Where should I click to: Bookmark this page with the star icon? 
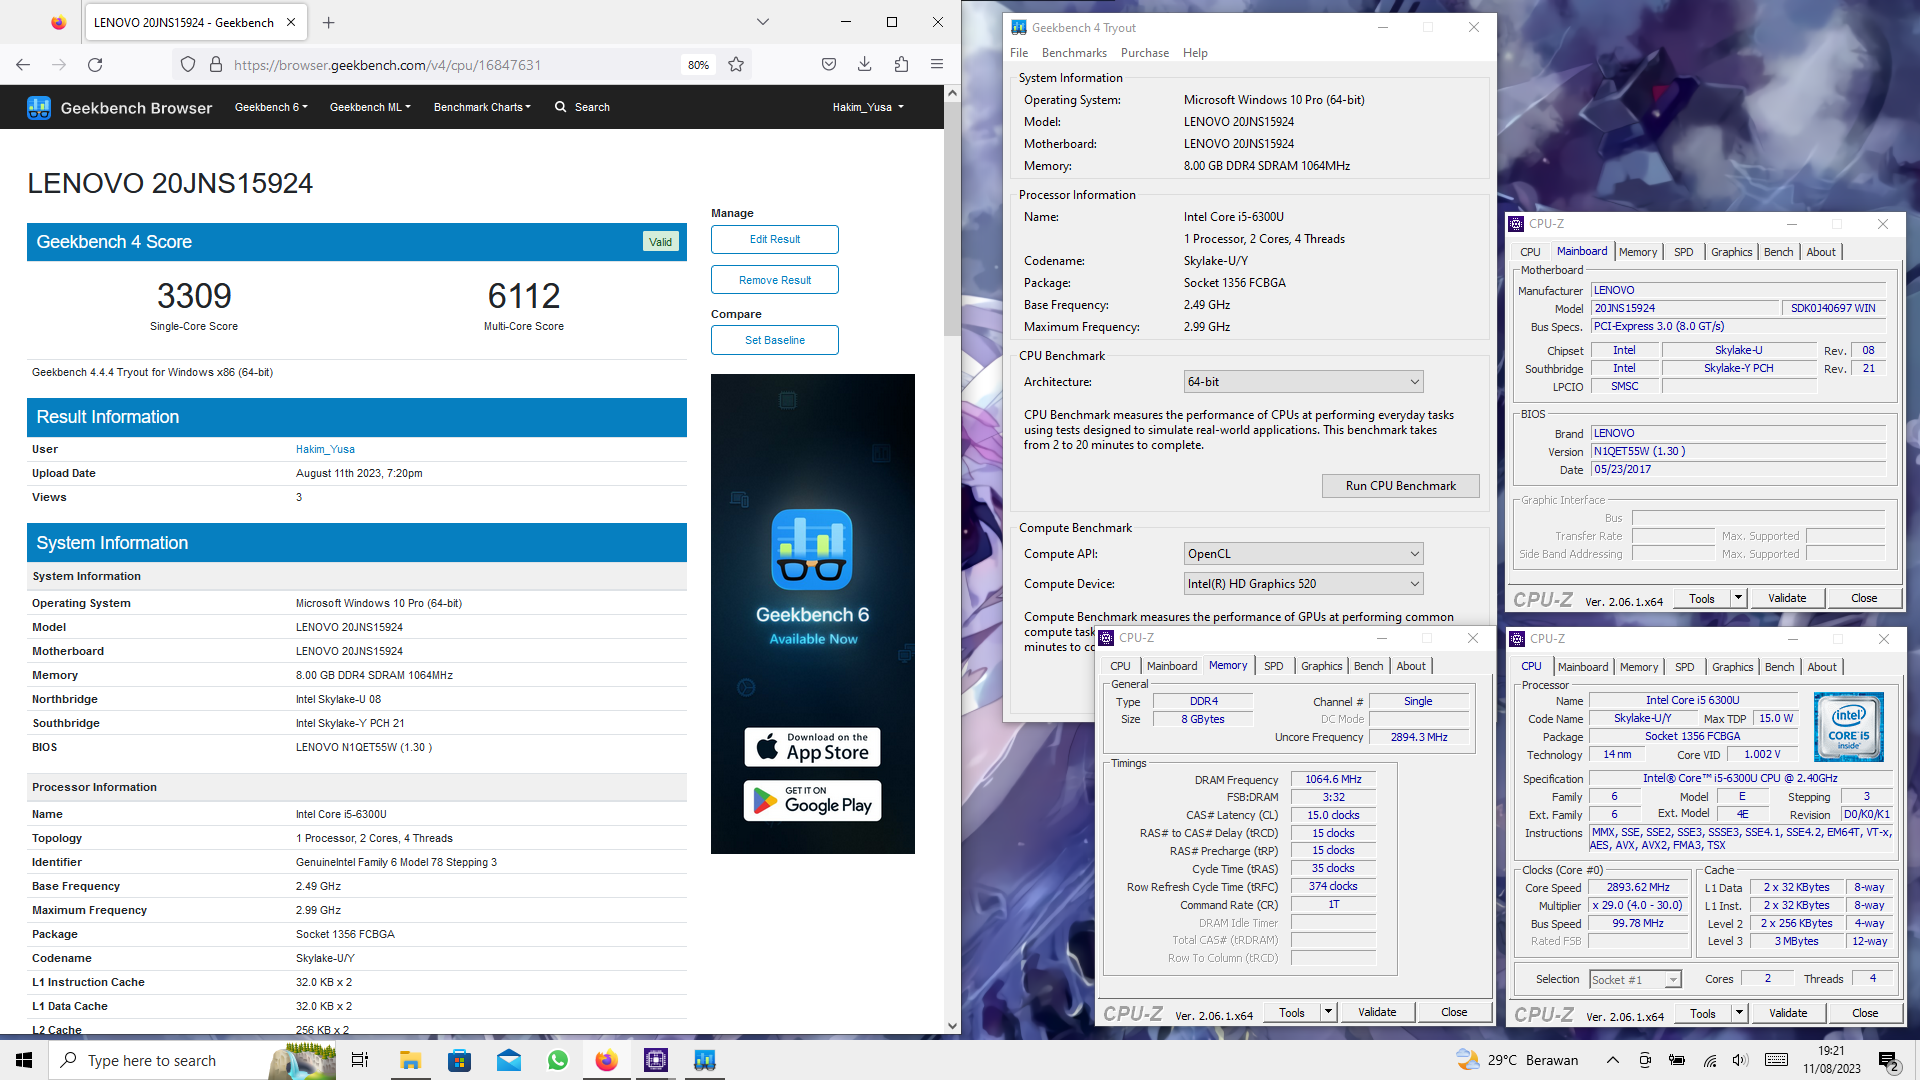[736, 65]
